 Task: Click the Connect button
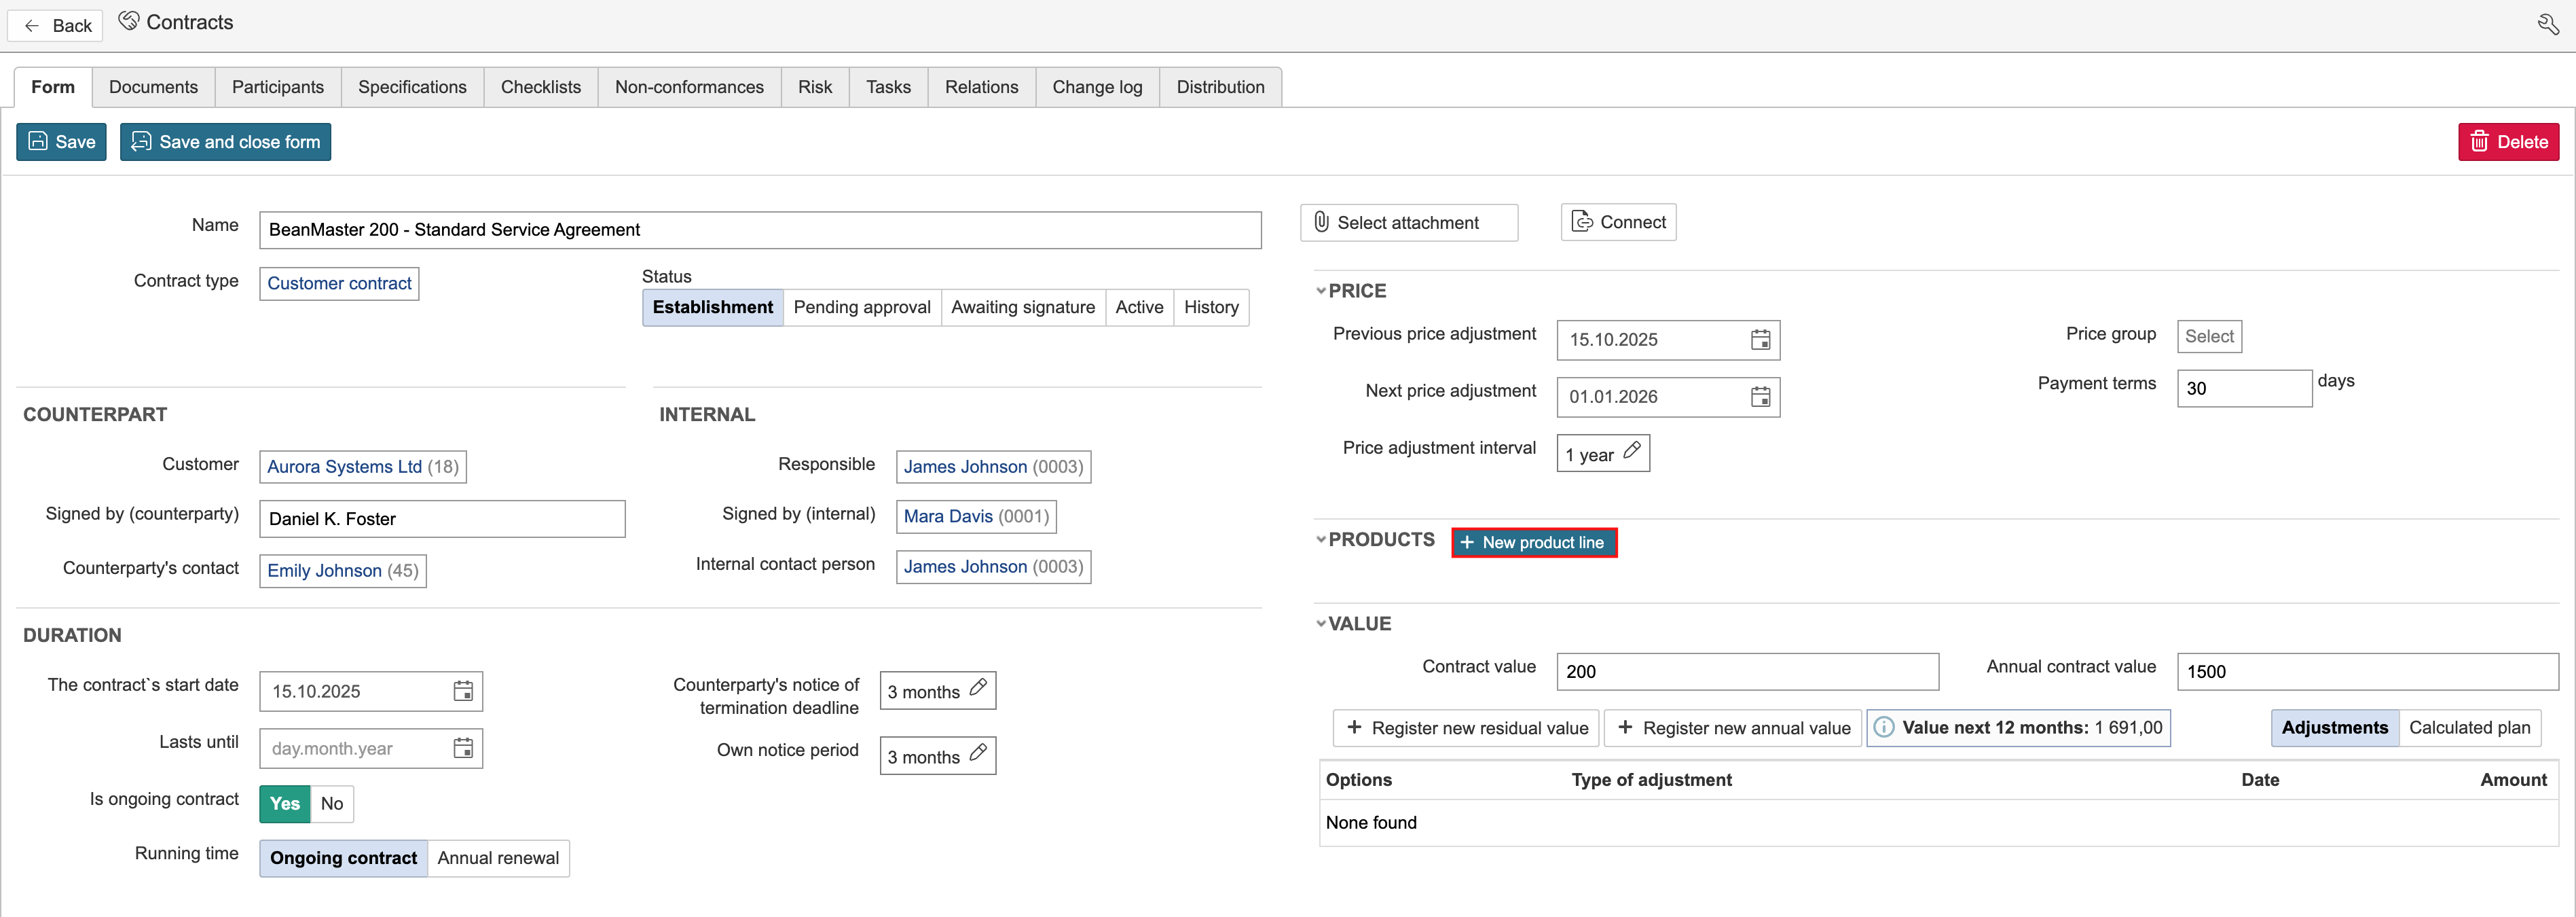pos(1618,222)
